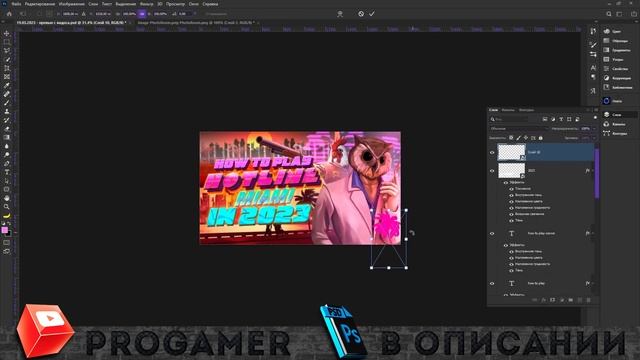Filter layers by type layers icon

click(x=561, y=119)
